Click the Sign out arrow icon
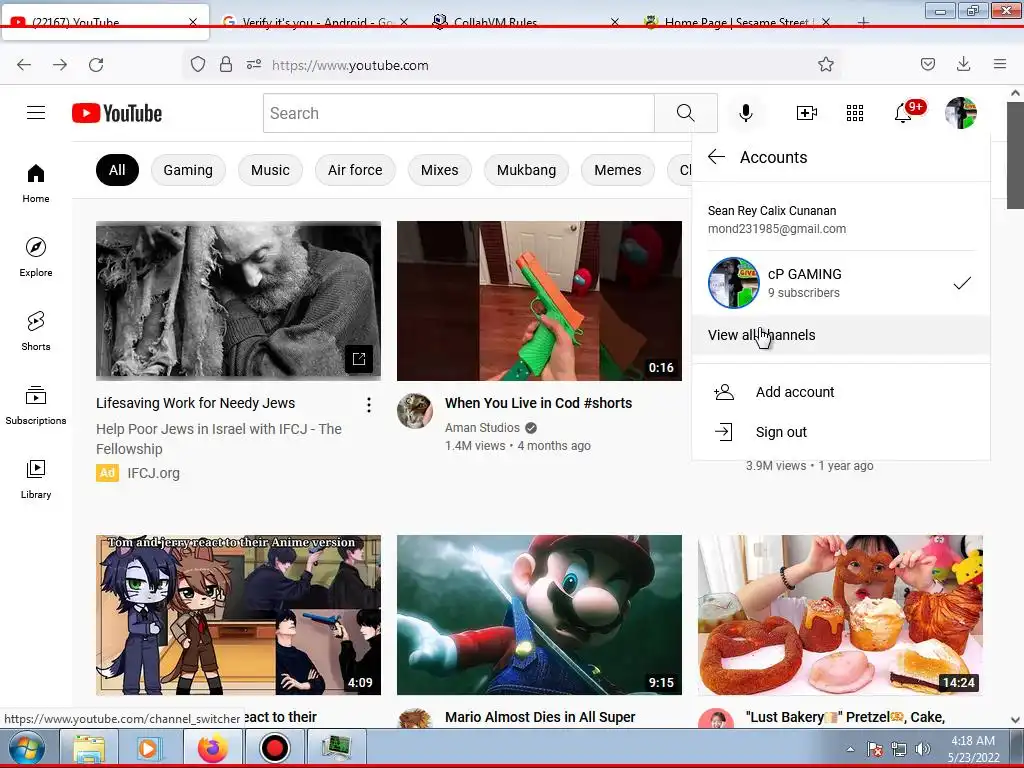The height and width of the screenshot is (768, 1024). click(724, 432)
